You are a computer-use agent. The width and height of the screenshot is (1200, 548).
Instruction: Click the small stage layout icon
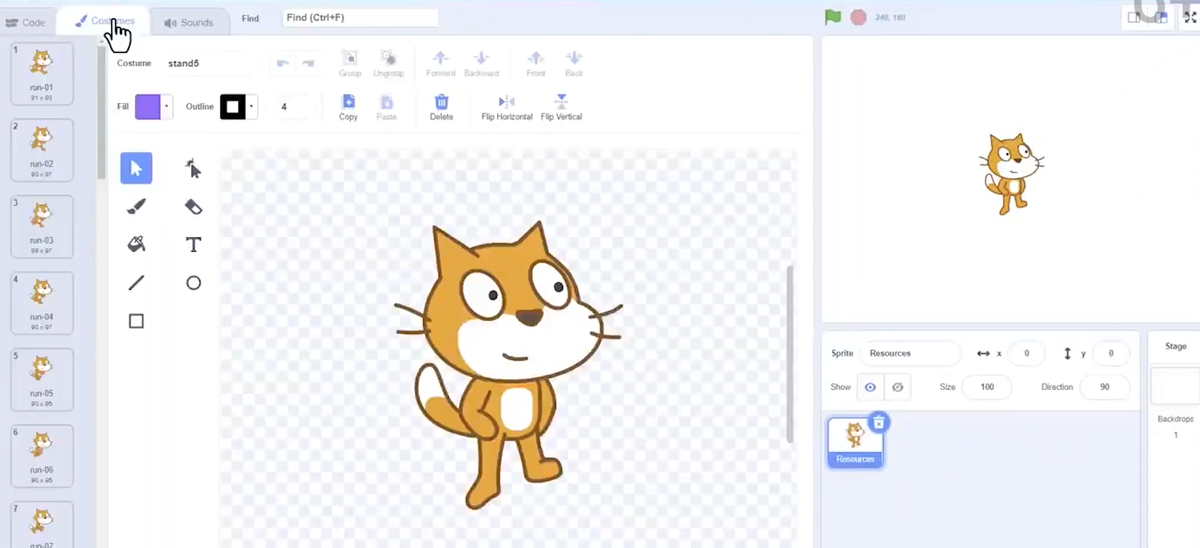click(1134, 17)
